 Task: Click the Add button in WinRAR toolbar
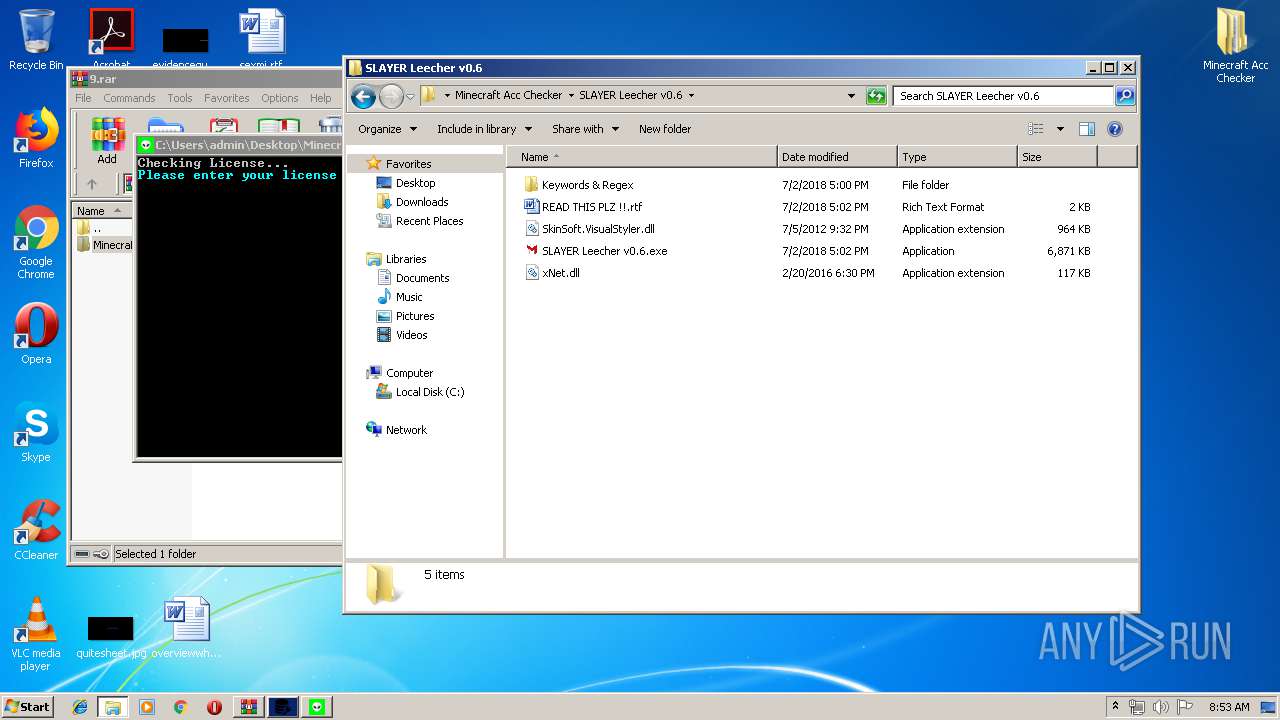point(107,141)
